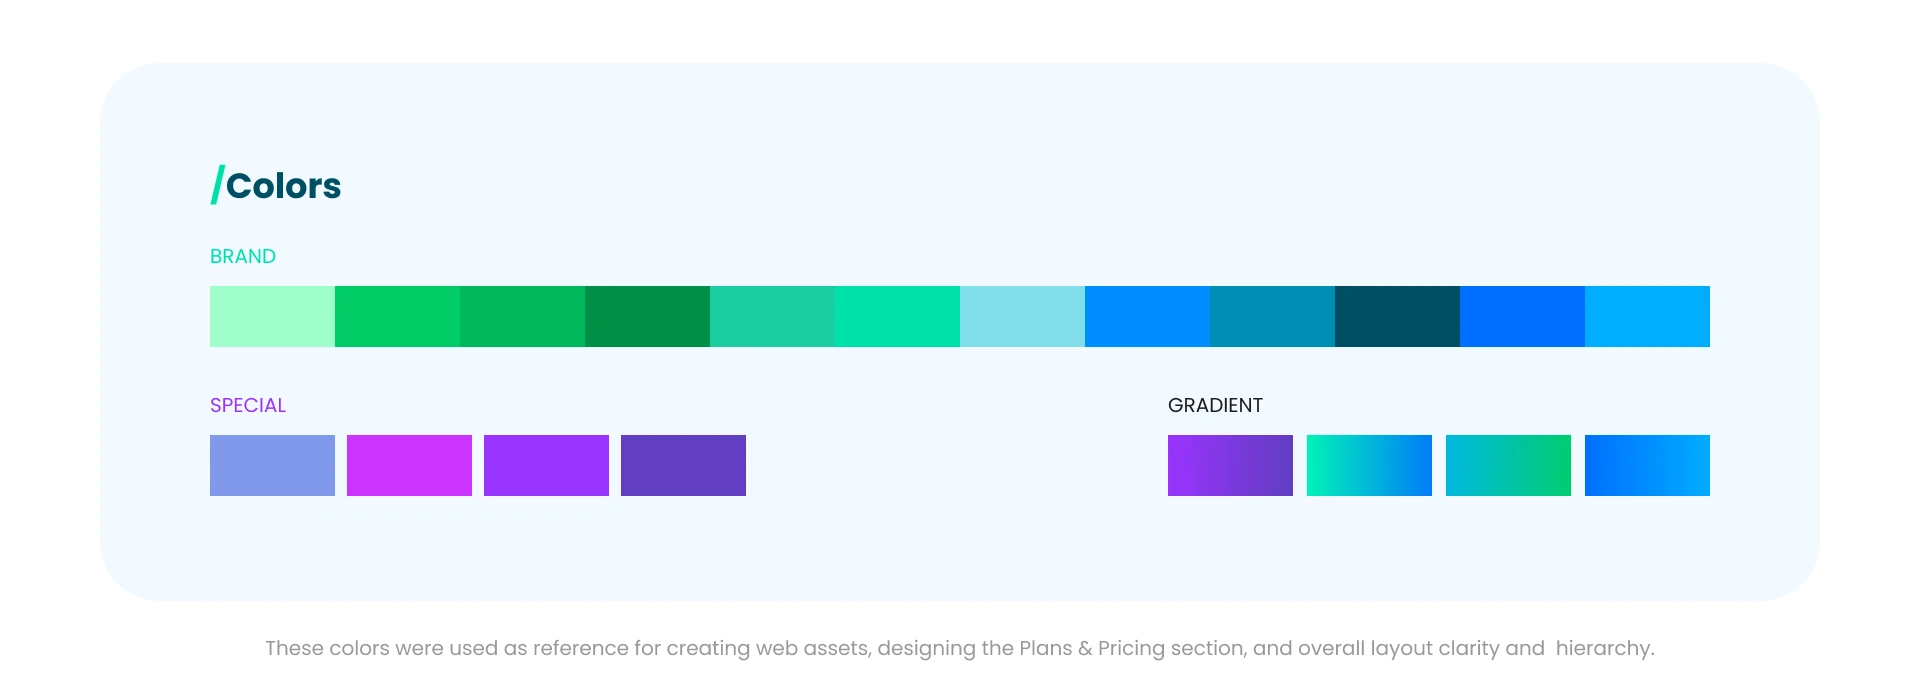Select the pale mint green brand swatch

[272, 316]
